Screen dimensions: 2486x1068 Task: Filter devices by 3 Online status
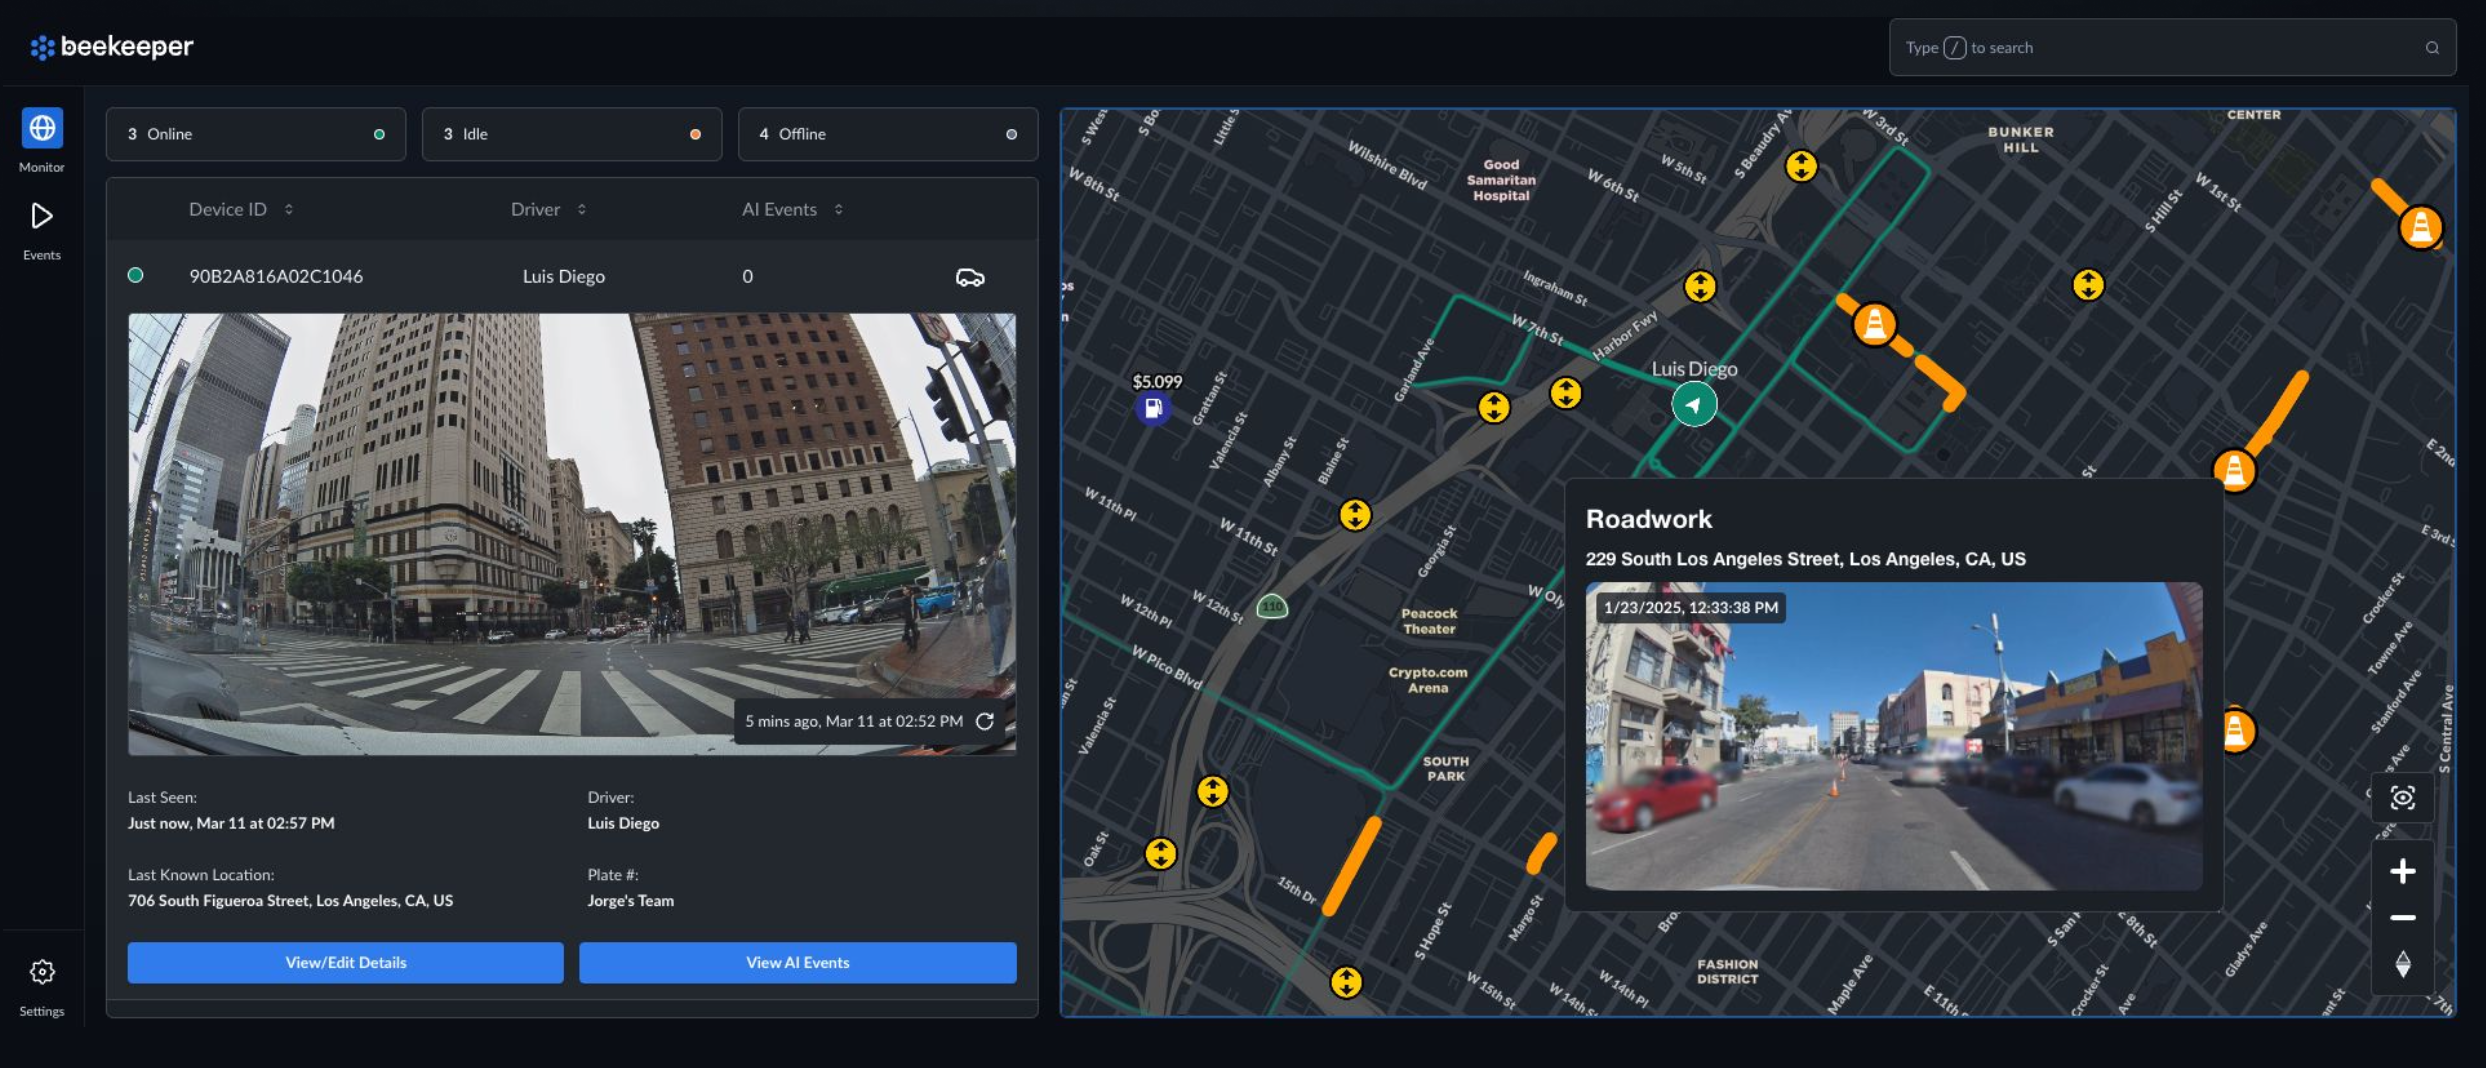(x=256, y=134)
